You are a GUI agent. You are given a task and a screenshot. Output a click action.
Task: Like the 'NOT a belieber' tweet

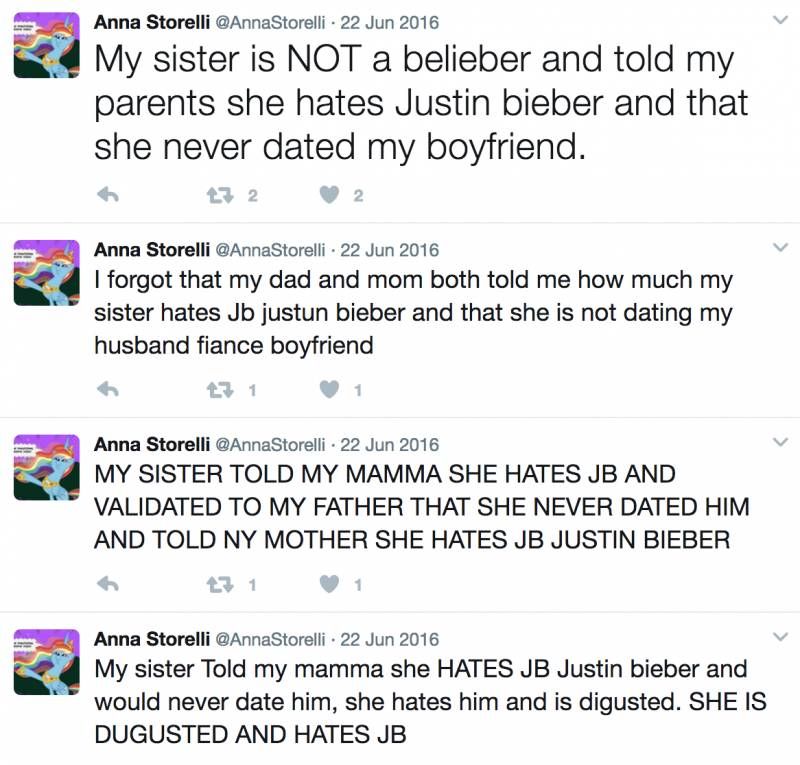[329, 195]
